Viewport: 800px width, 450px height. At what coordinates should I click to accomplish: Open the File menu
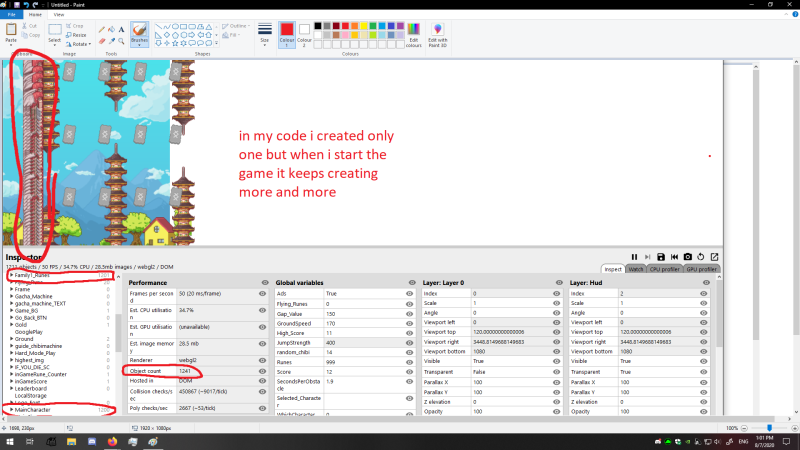11,14
